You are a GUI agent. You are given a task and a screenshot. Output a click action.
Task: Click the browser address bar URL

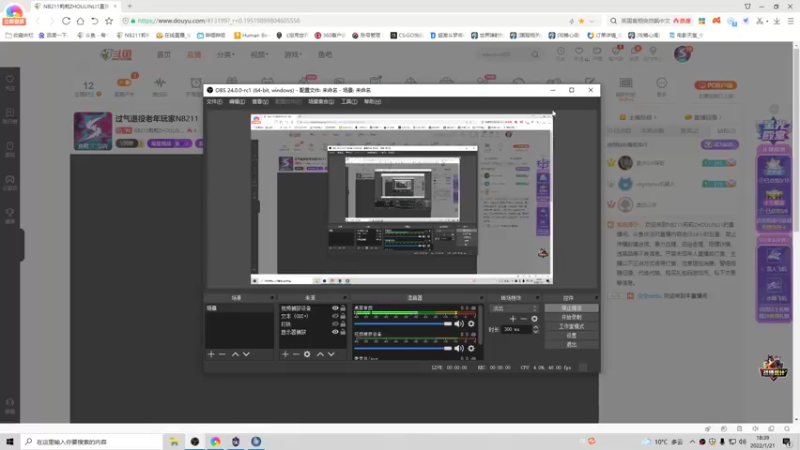[x=219, y=21]
